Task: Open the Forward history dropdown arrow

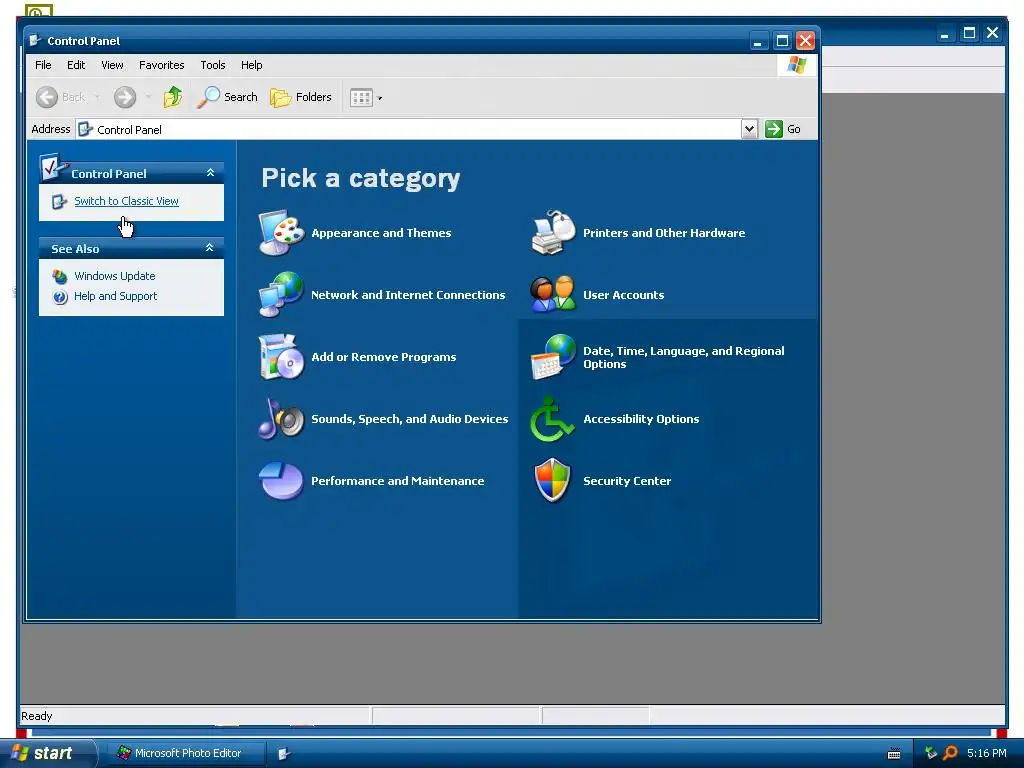Action: [x=148, y=97]
